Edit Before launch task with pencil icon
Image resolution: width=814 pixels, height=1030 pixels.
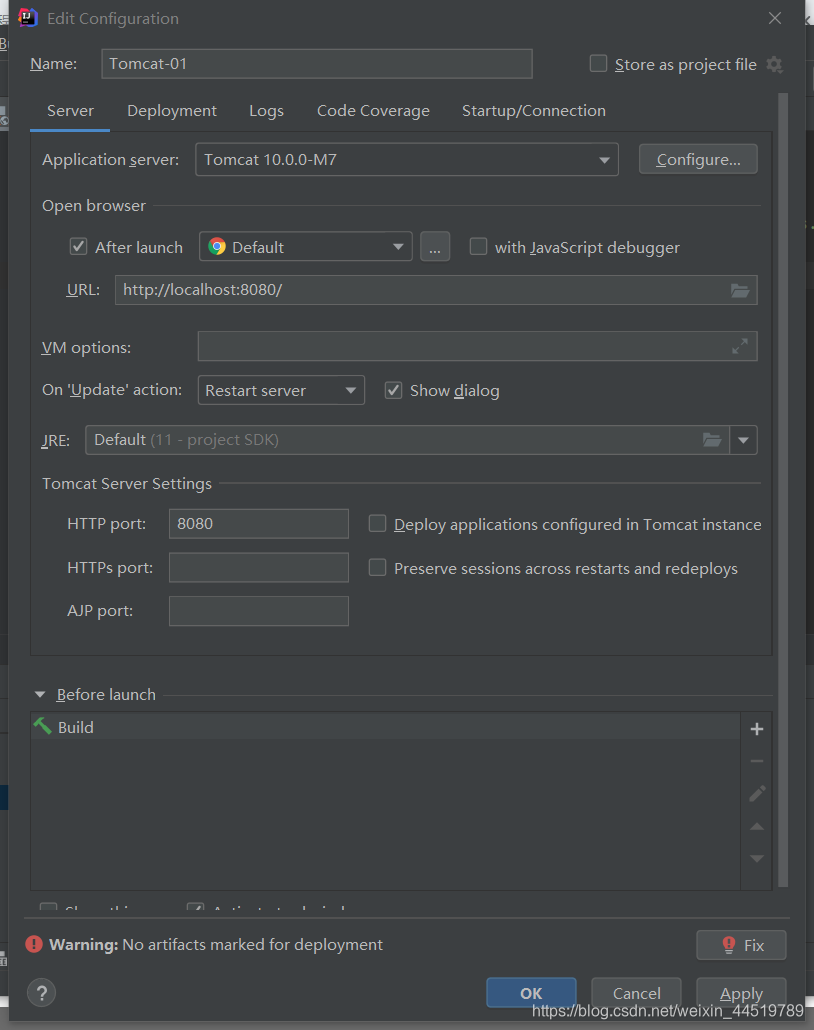[x=757, y=794]
